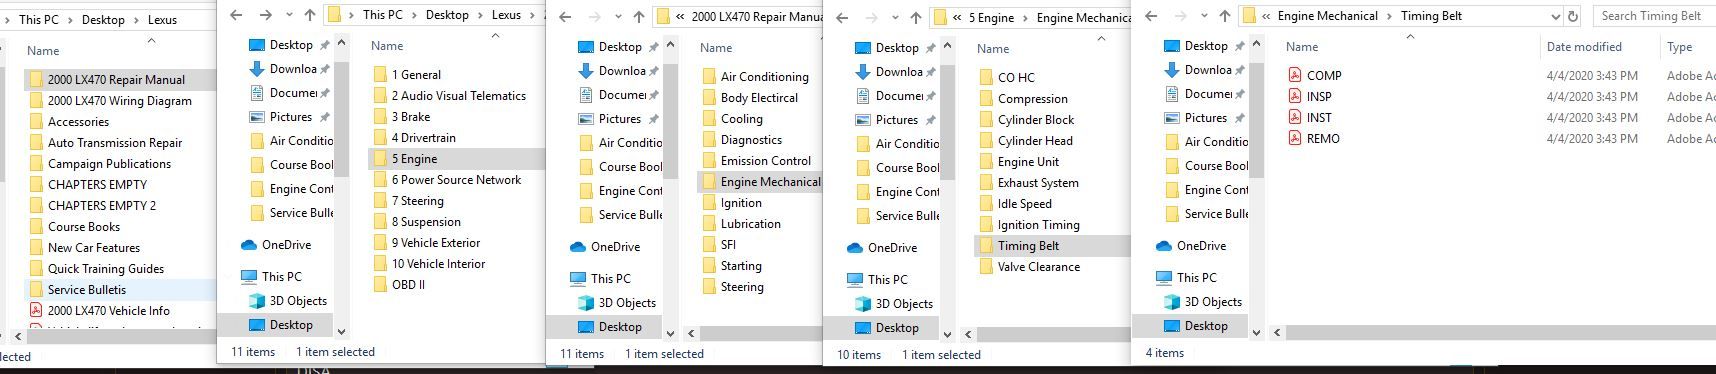Open recent locations dropdown in Timing Belt window
1716x374 pixels.
pos(1205,16)
